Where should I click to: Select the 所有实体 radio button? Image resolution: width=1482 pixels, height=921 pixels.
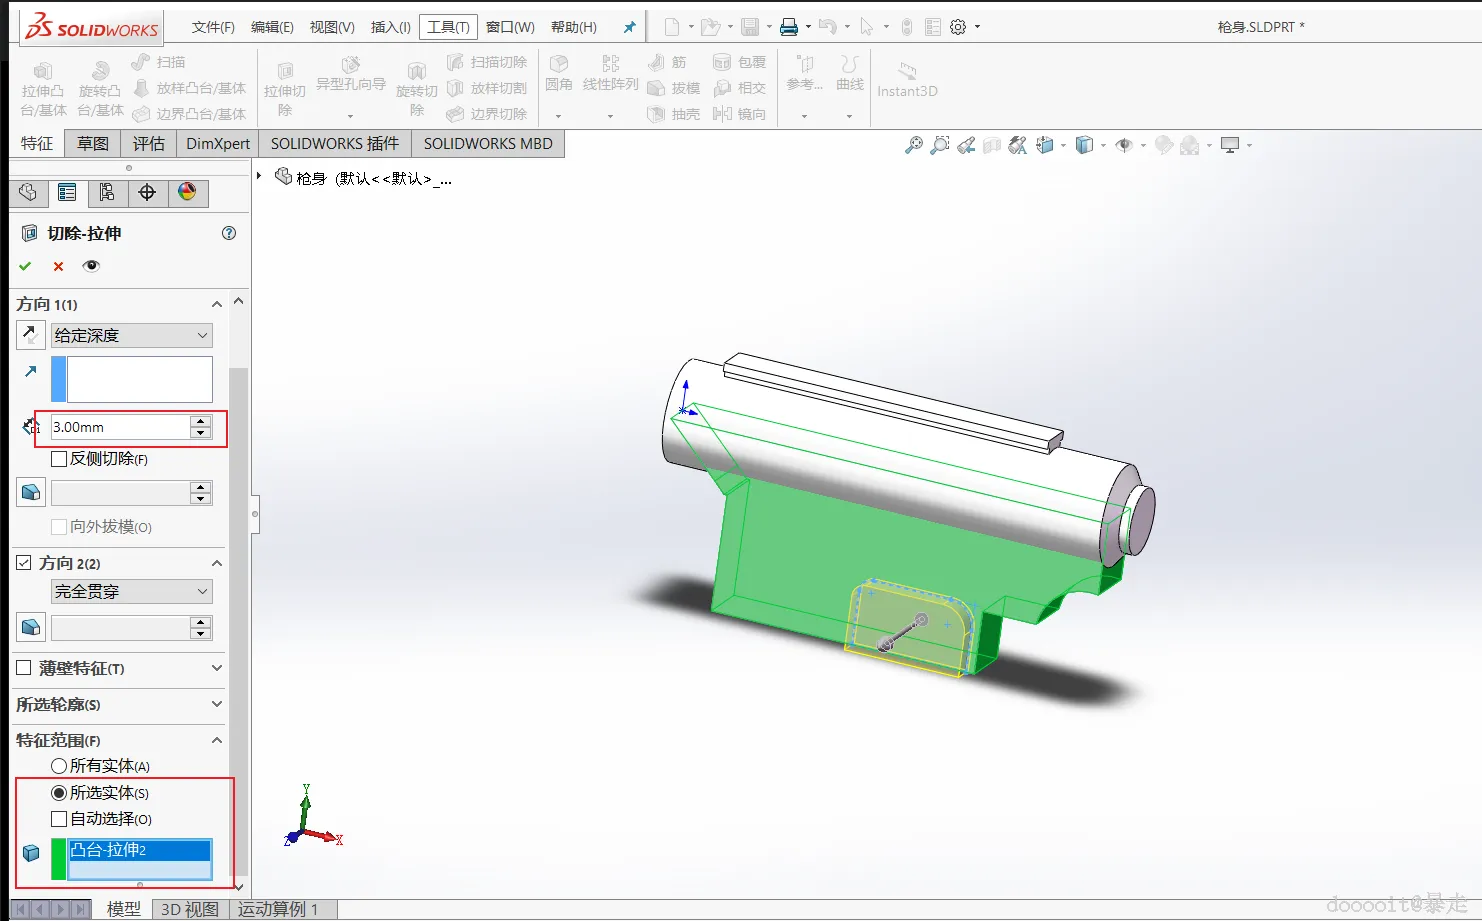click(59, 766)
